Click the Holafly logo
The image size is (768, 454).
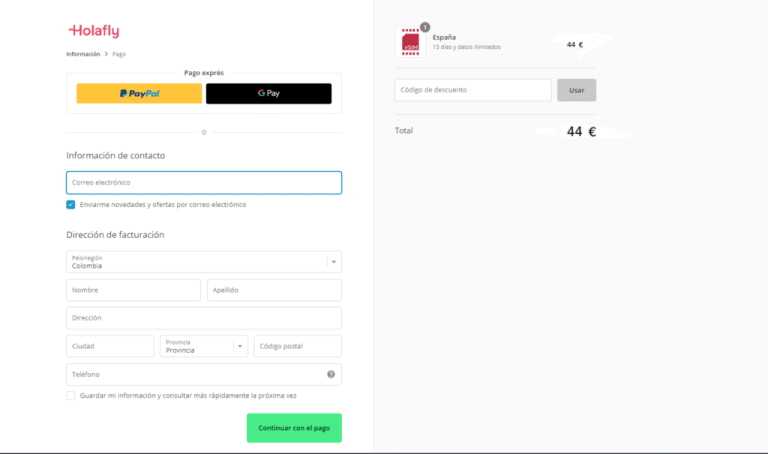pos(93,31)
